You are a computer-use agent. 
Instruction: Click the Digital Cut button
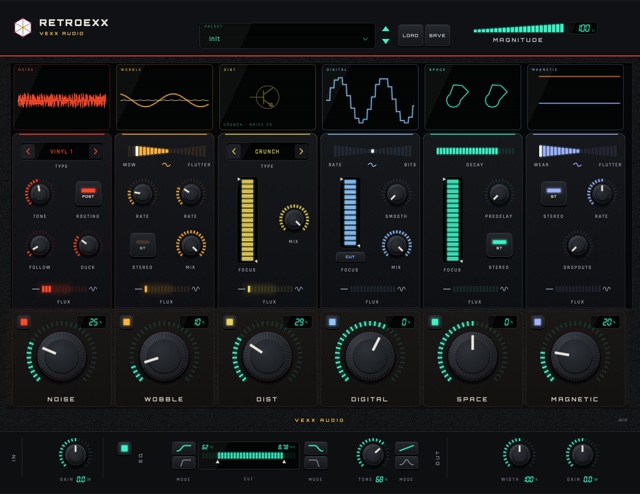(350, 257)
